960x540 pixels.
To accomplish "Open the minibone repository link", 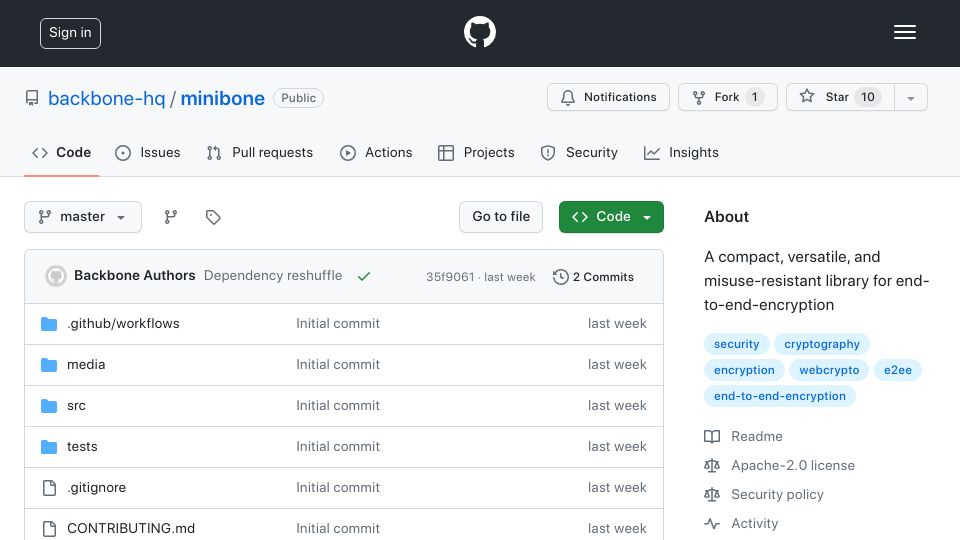I will point(222,98).
